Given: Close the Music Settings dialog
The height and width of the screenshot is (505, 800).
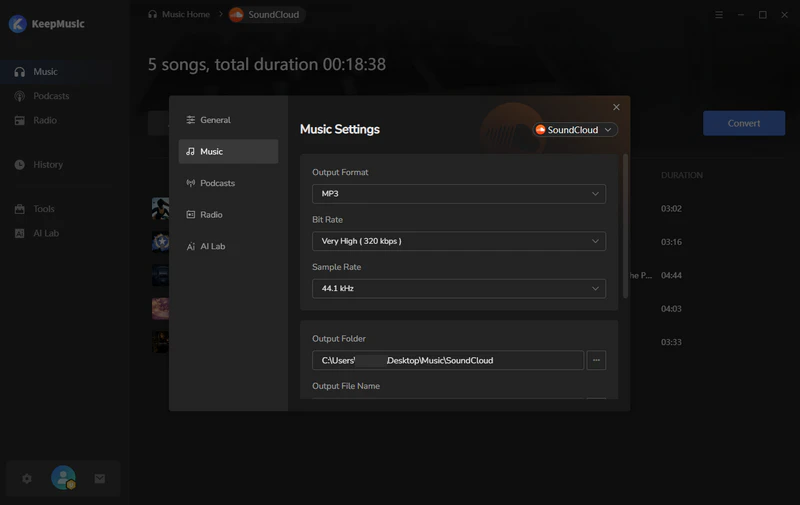Looking at the screenshot, I should [x=616, y=107].
